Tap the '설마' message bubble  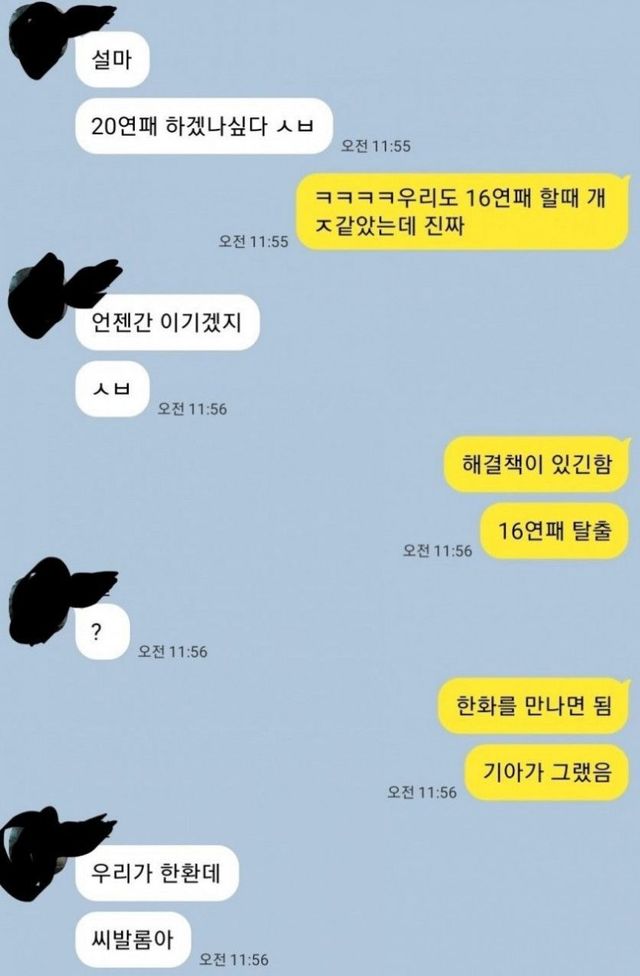[112, 60]
